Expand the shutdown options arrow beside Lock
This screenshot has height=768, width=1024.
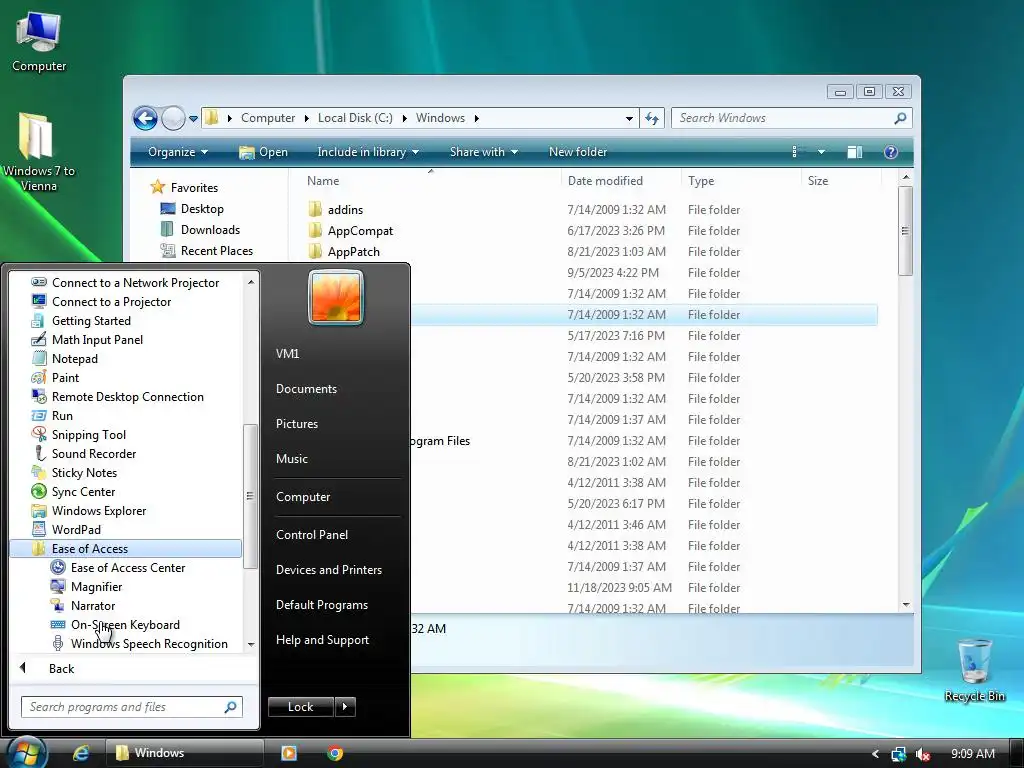pos(345,707)
